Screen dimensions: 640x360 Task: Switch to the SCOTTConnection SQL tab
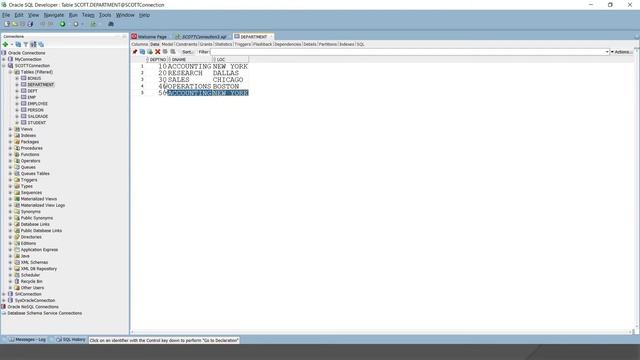tap(201, 37)
